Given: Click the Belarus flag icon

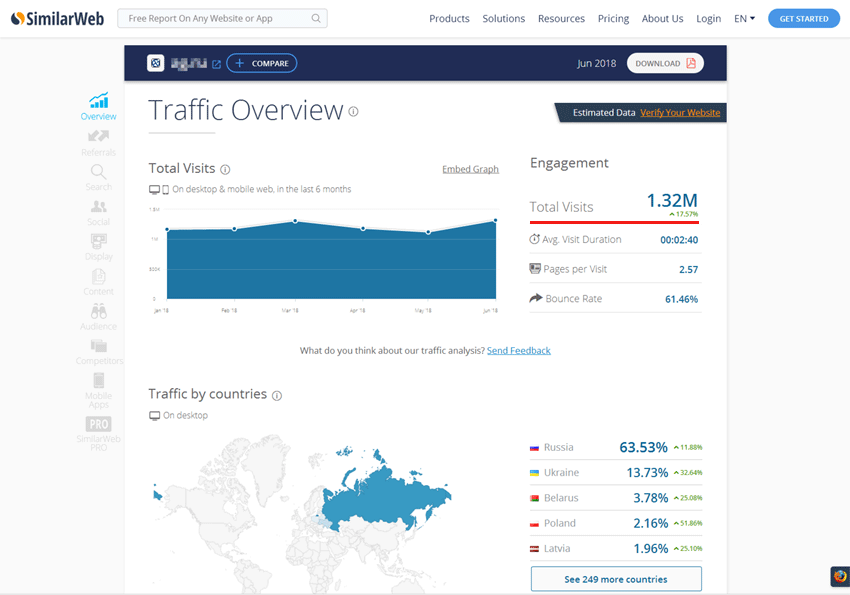Looking at the screenshot, I should pos(534,498).
